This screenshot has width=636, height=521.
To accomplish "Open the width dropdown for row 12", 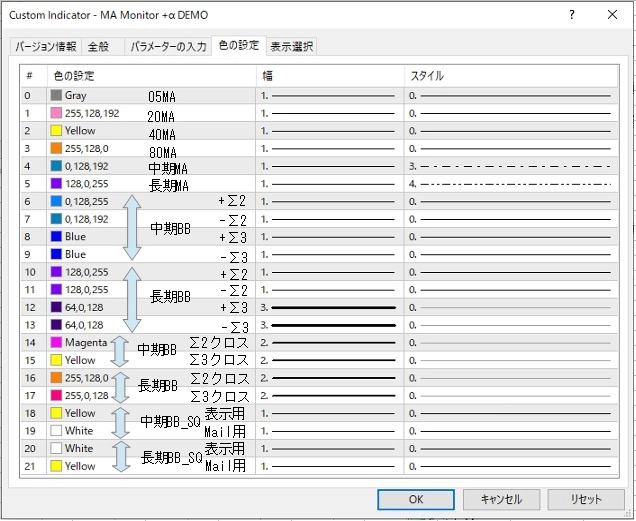I will [x=329, y=308].
